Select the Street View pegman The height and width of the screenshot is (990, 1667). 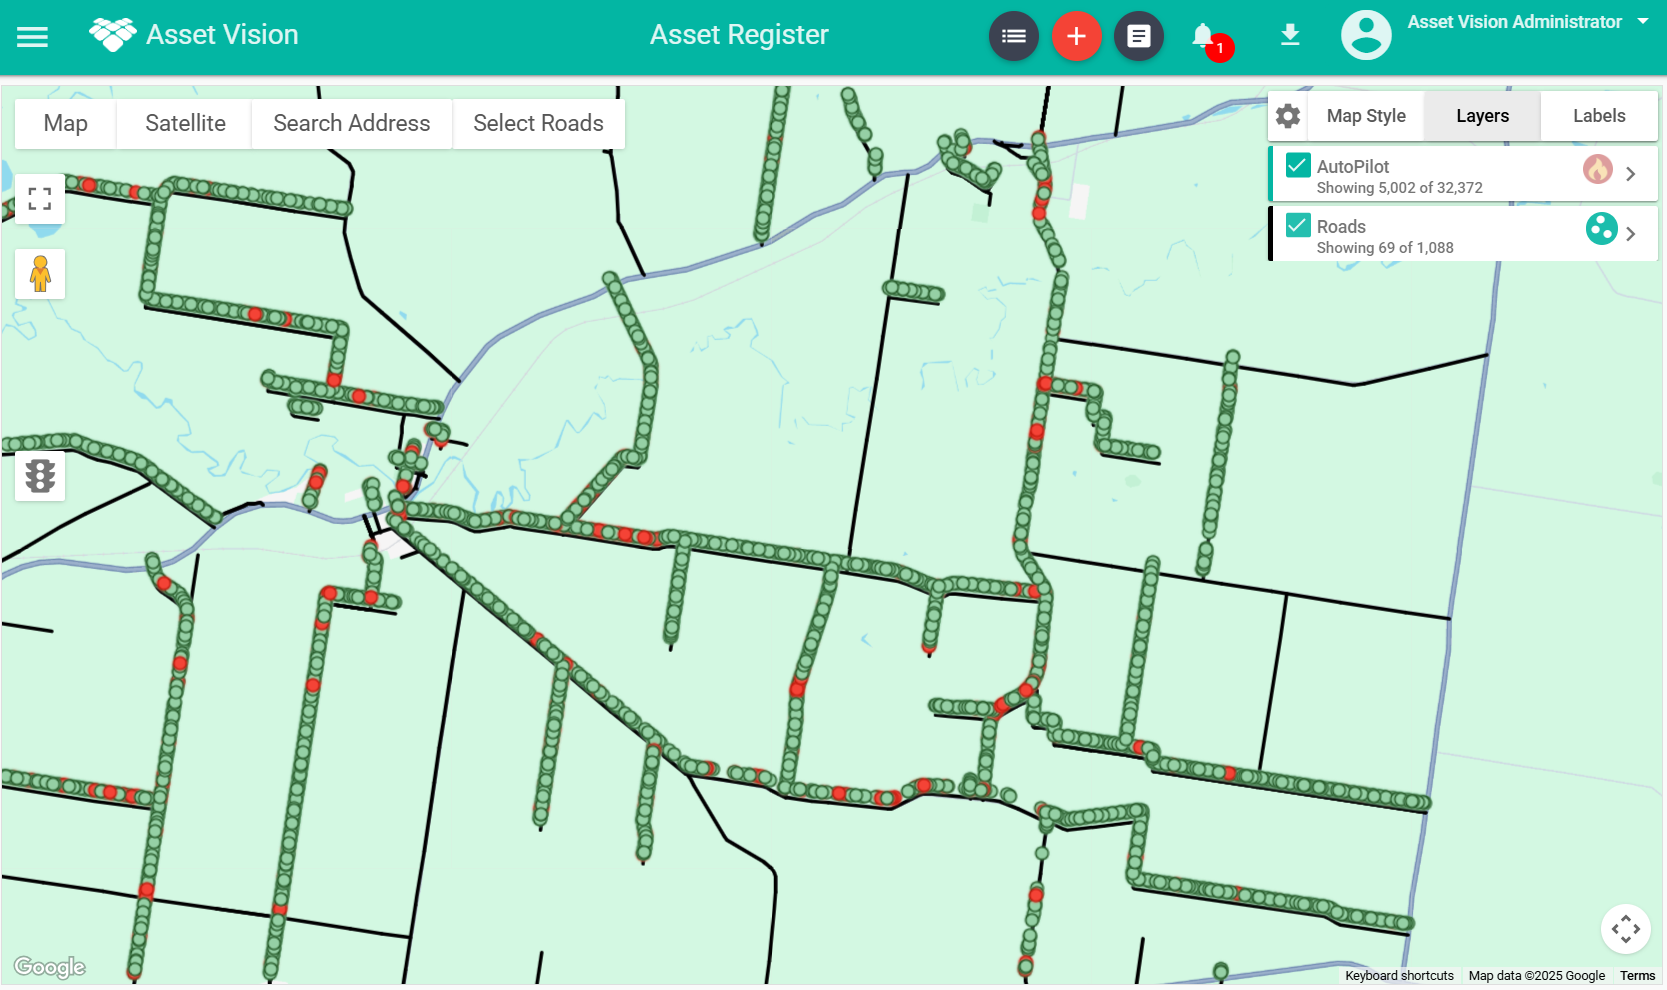(x=40, y=274)
